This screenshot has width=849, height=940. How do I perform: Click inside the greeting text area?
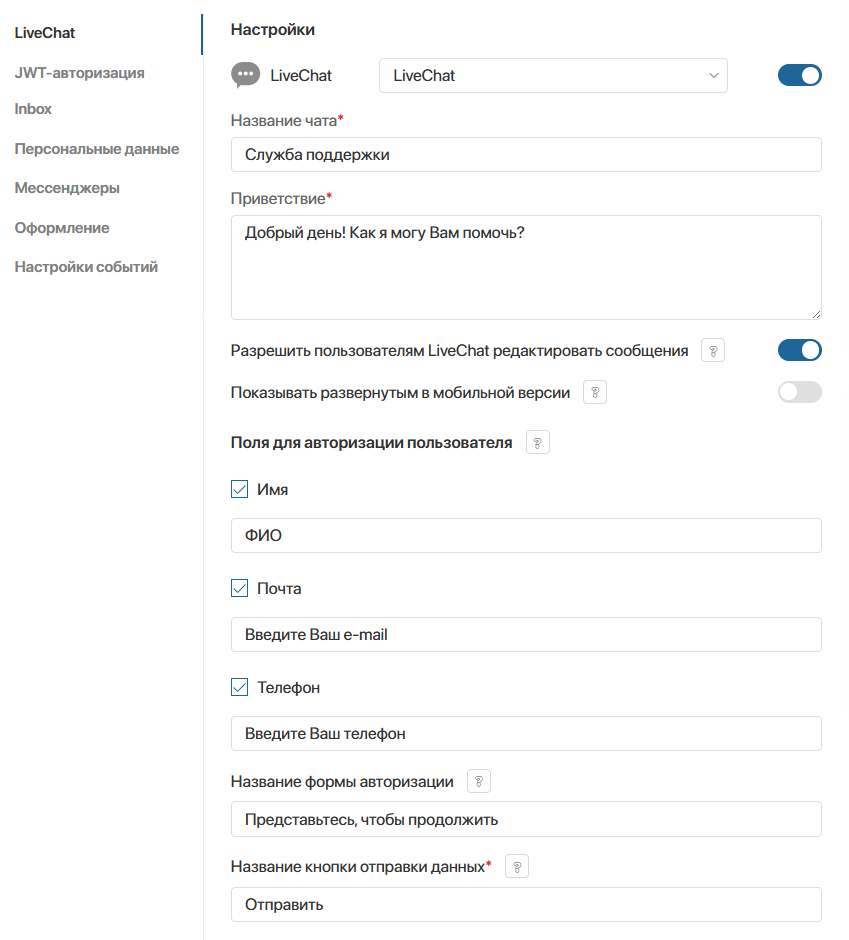526,267
